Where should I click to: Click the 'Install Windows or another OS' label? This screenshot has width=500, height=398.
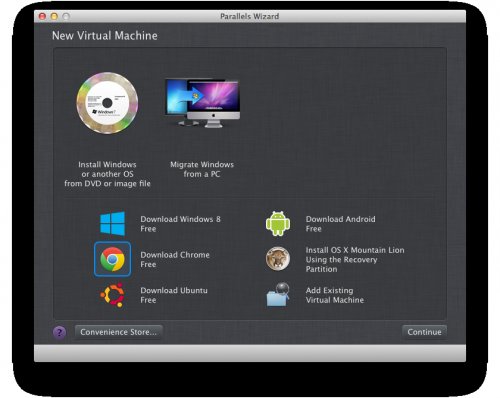pos(107,174)
